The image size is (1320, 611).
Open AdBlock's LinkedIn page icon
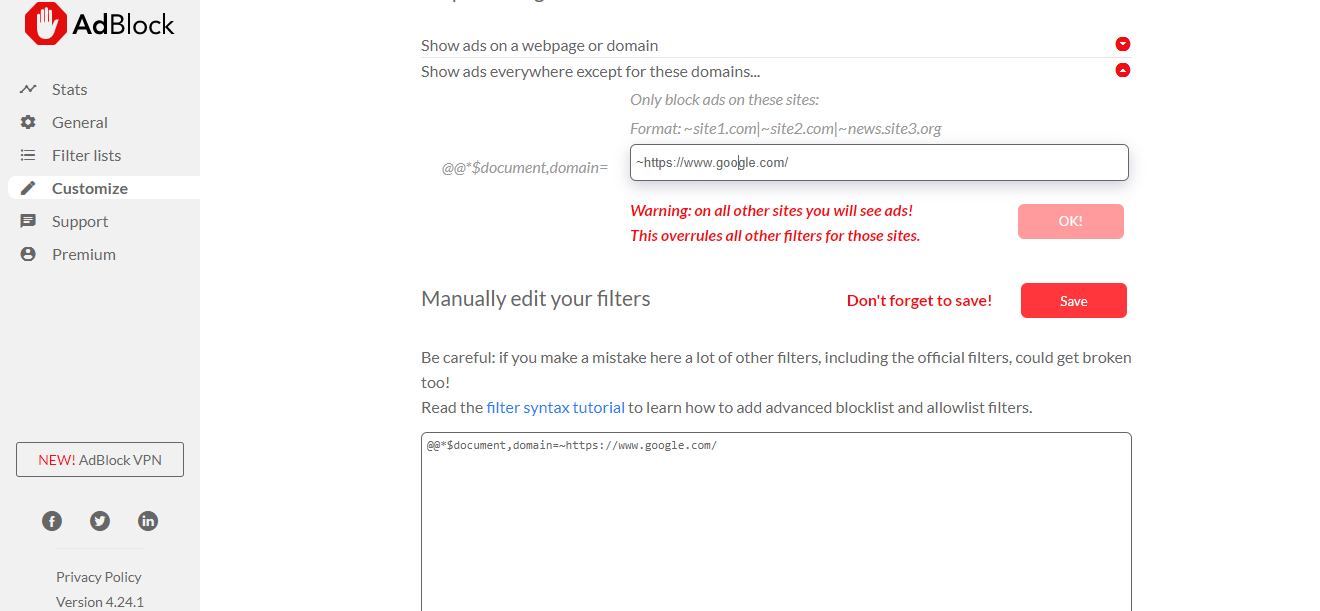point(148,521)
